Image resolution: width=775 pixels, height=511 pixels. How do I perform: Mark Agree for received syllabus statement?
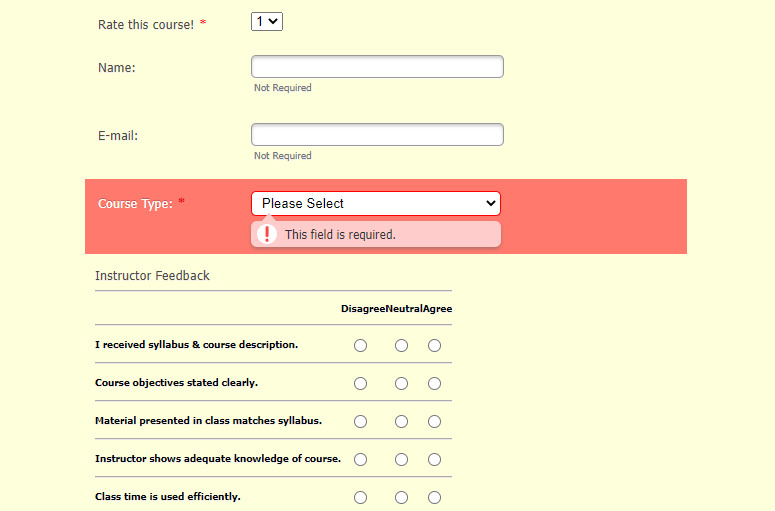pyautogui.click(x=434, y=346)
